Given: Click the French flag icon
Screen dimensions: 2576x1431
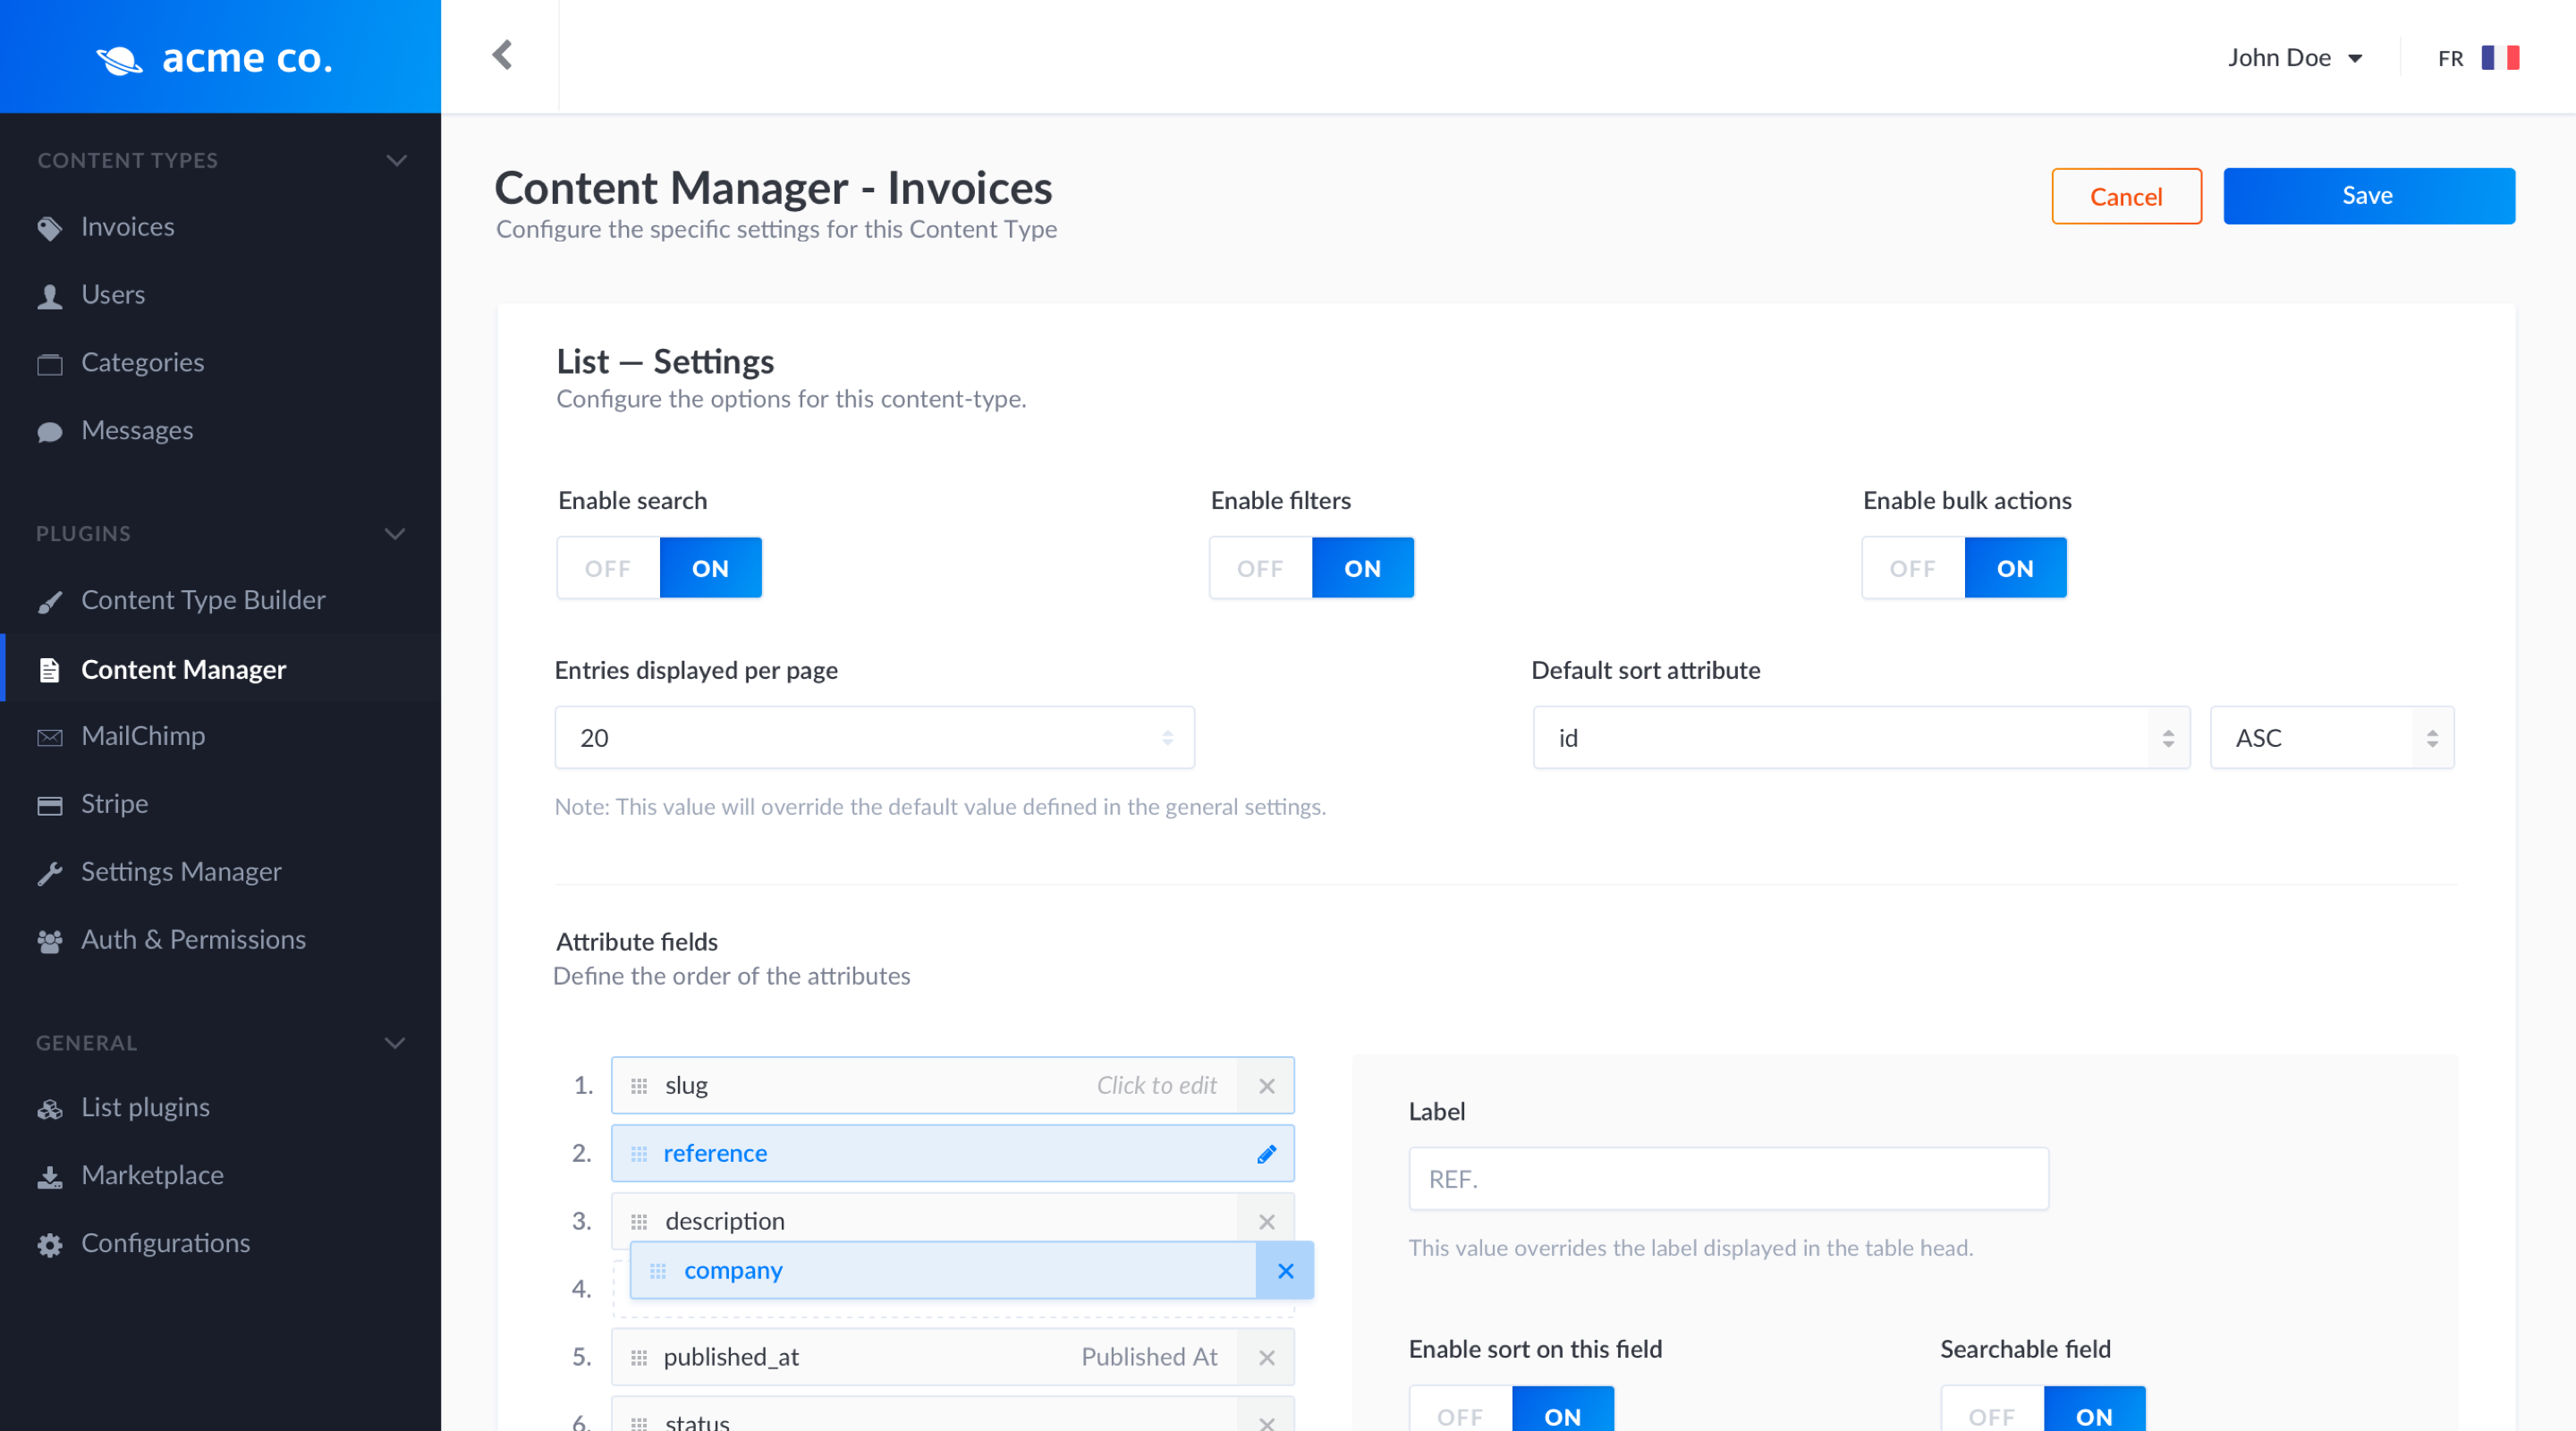Looking at the screenshot, I should 2499,58.
